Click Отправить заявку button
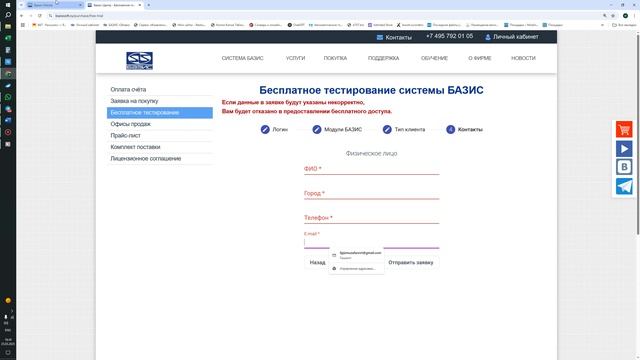This screenshot has height=360, width=640. 411,262
